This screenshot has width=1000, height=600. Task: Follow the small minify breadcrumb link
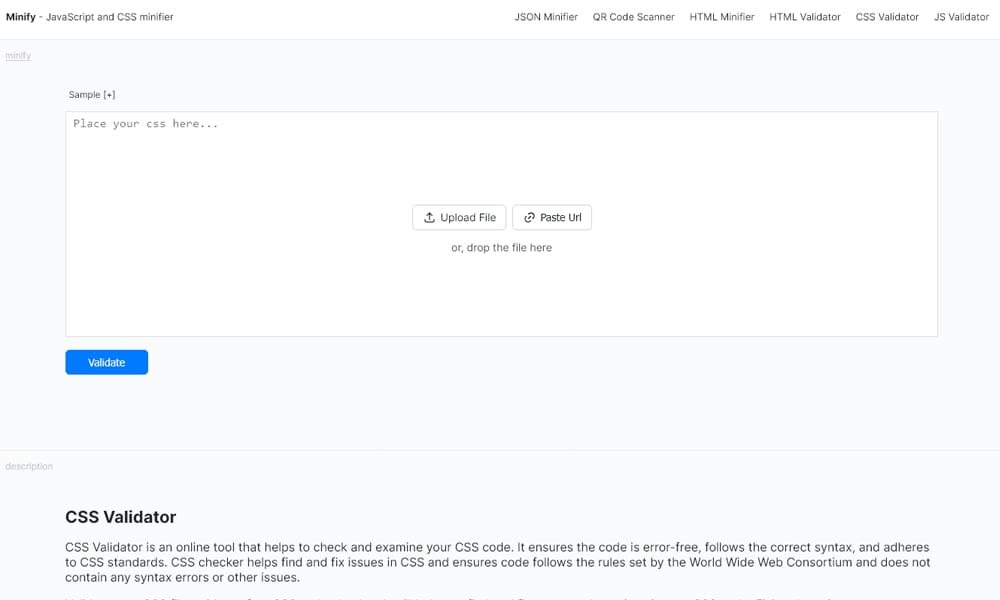point(18,56)
